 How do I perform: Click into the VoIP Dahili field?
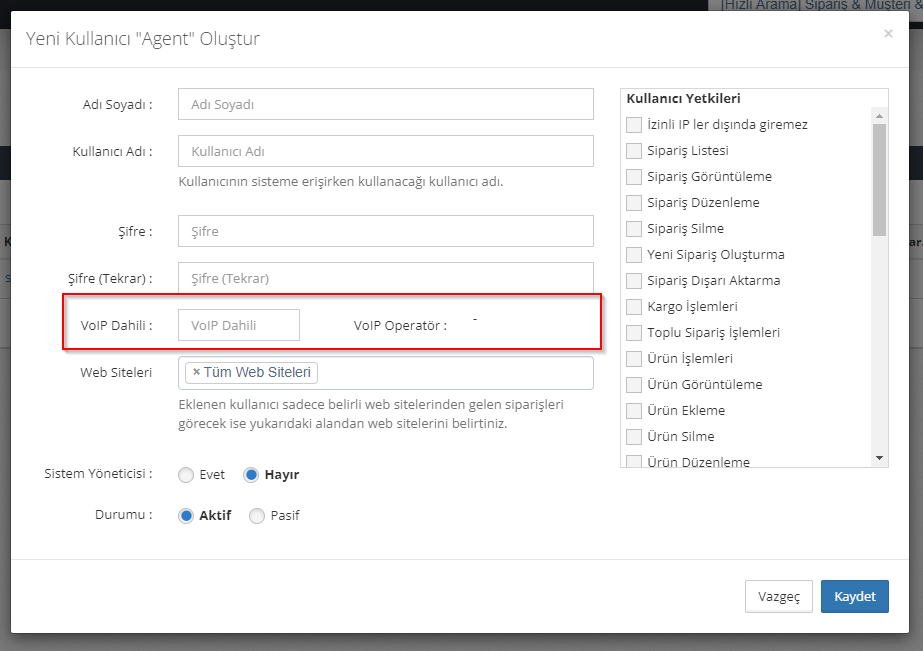coord(238,325)
